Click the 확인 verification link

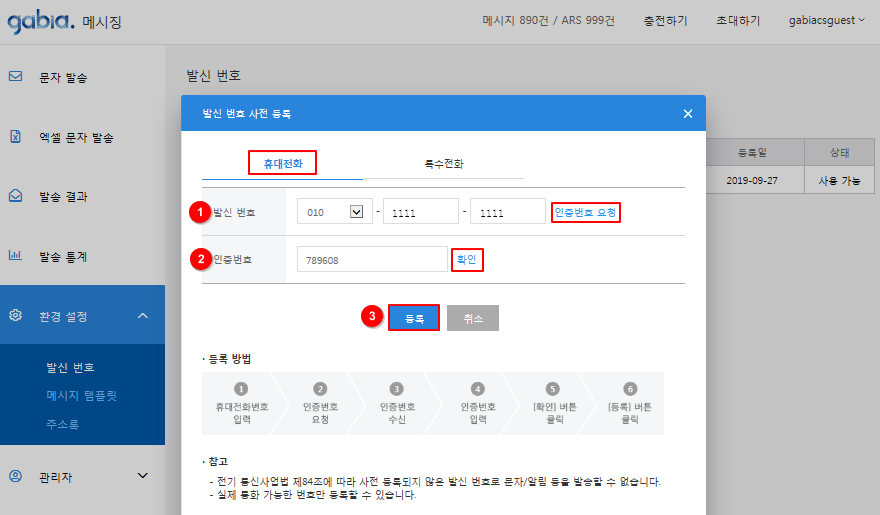click(468, 259)
